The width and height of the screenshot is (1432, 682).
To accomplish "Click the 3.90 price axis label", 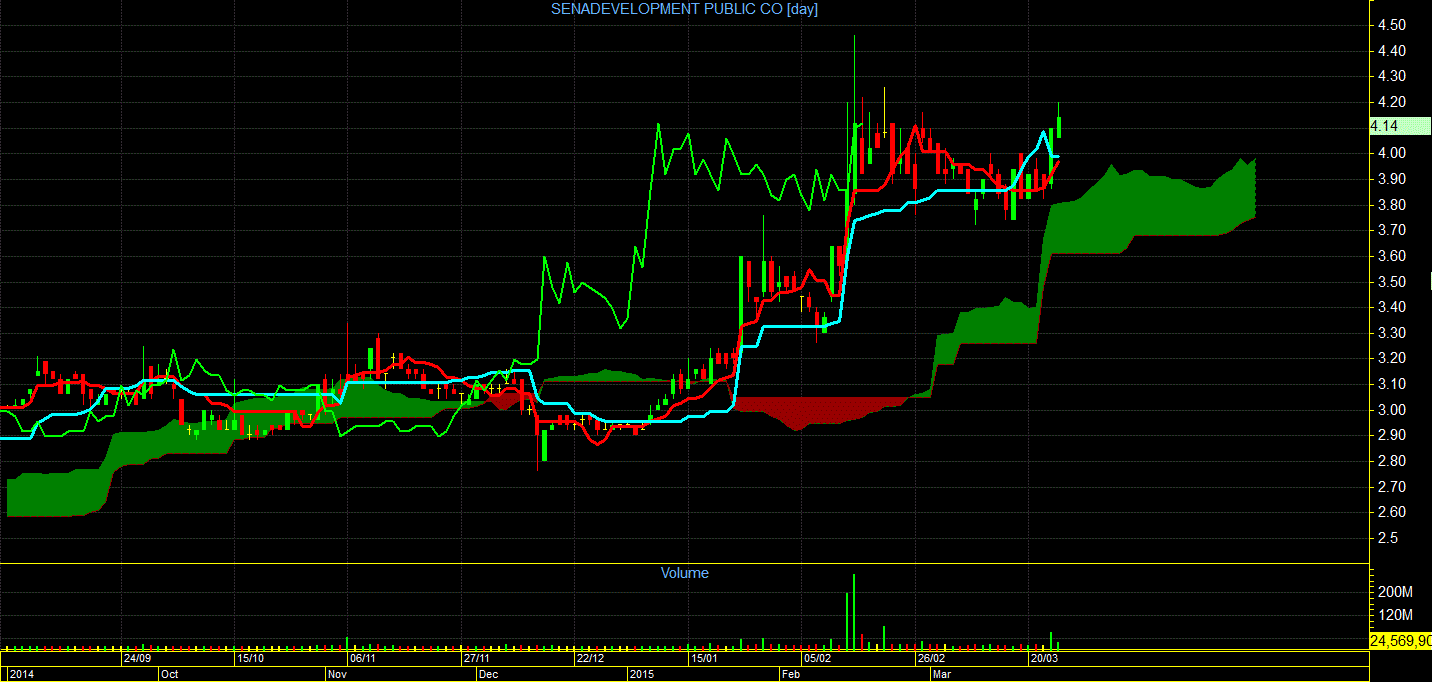I will (1392, 179).
